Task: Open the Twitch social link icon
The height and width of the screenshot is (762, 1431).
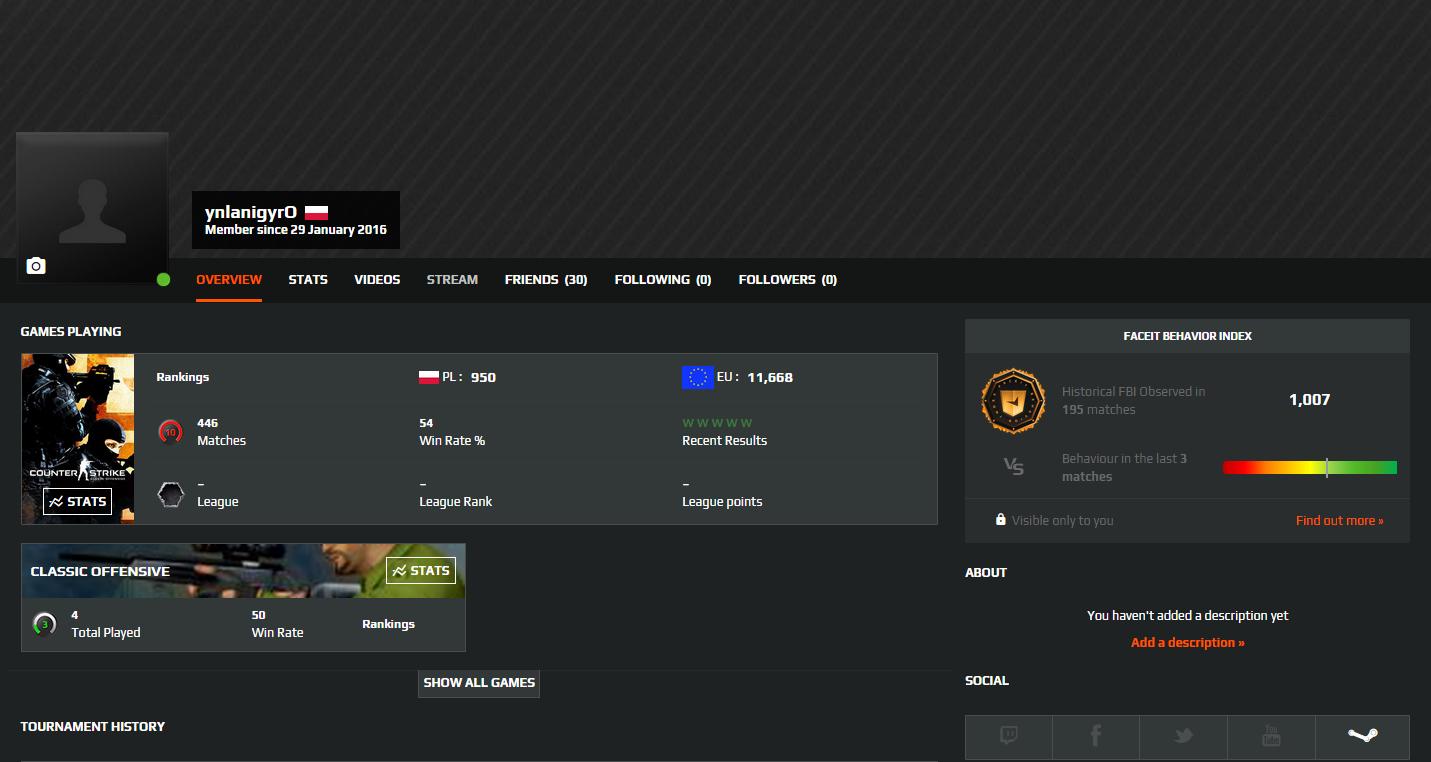Action: tap(1008, 737)
